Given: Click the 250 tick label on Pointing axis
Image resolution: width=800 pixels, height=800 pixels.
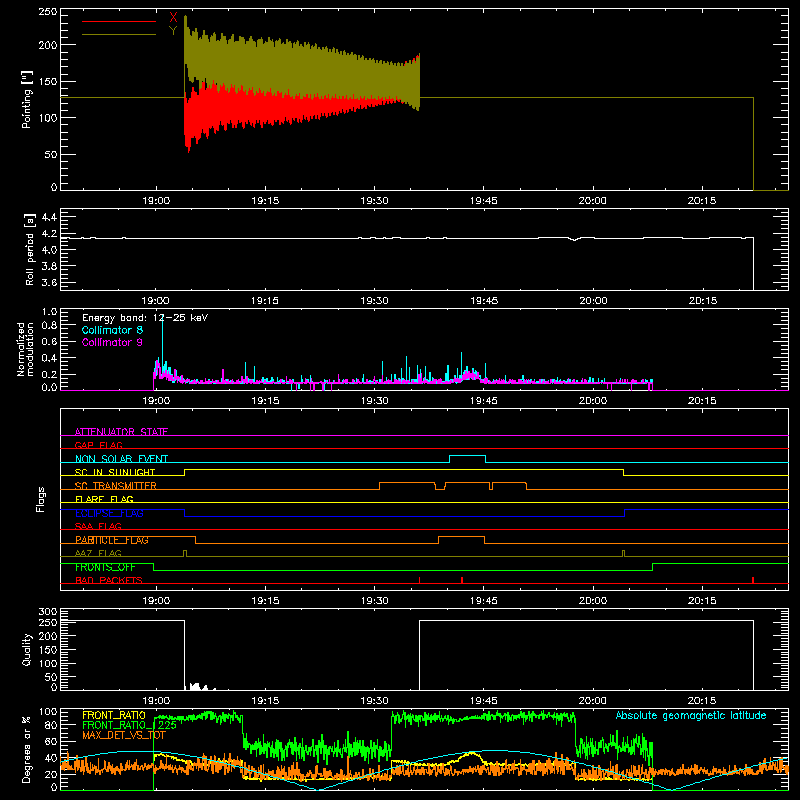Looking at the screenshot, I should coord(47,12).
